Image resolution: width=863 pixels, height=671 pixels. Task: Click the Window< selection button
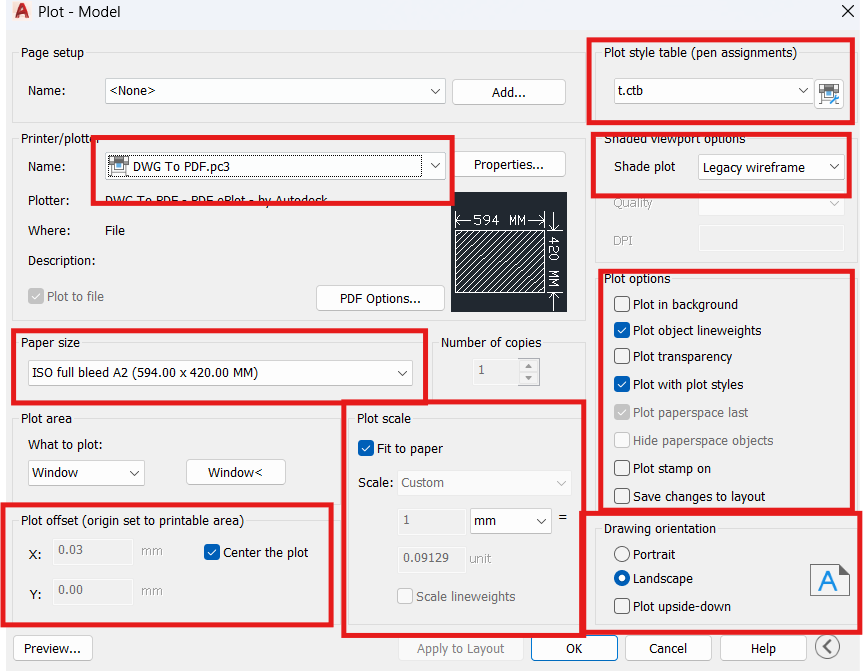[235, 472]
